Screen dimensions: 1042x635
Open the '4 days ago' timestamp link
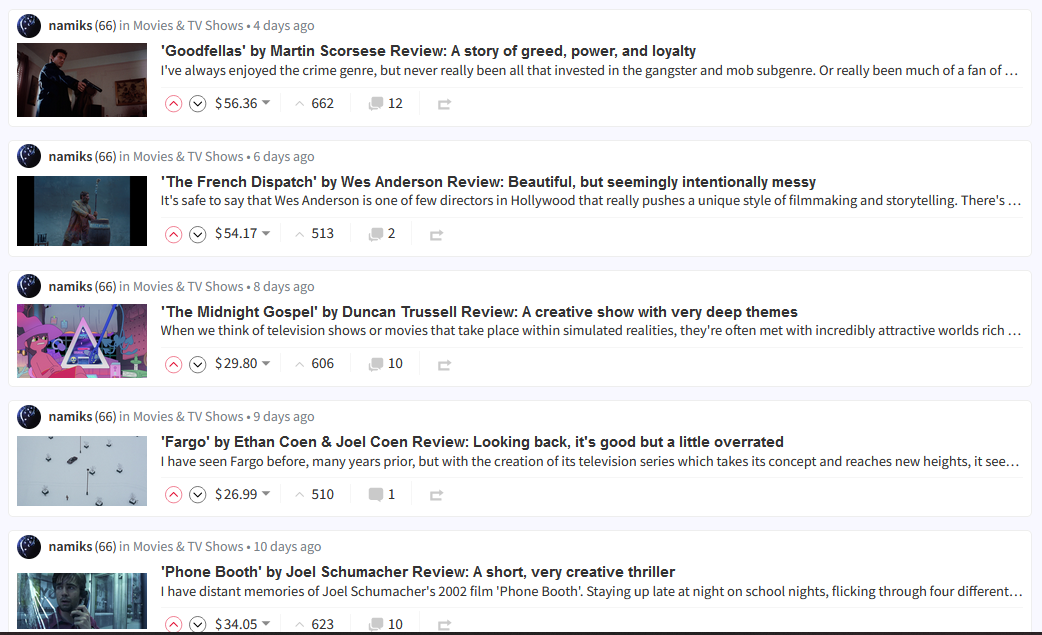tap(284, 26)
